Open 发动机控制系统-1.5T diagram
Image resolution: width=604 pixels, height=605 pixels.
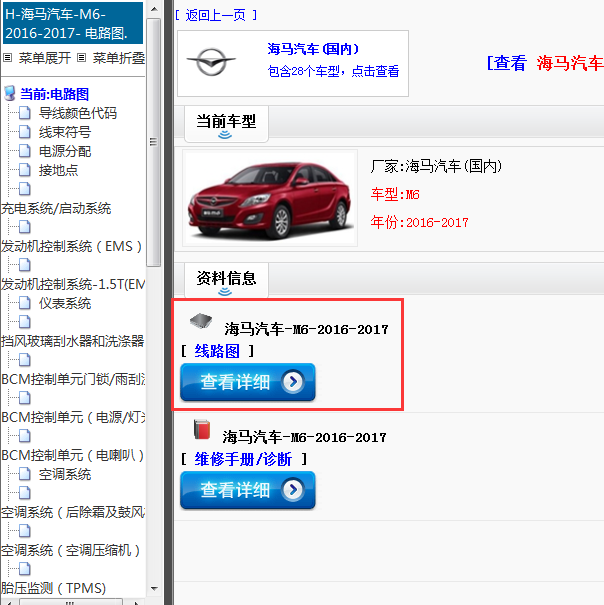pyautogui.click(x=73, y=284)
